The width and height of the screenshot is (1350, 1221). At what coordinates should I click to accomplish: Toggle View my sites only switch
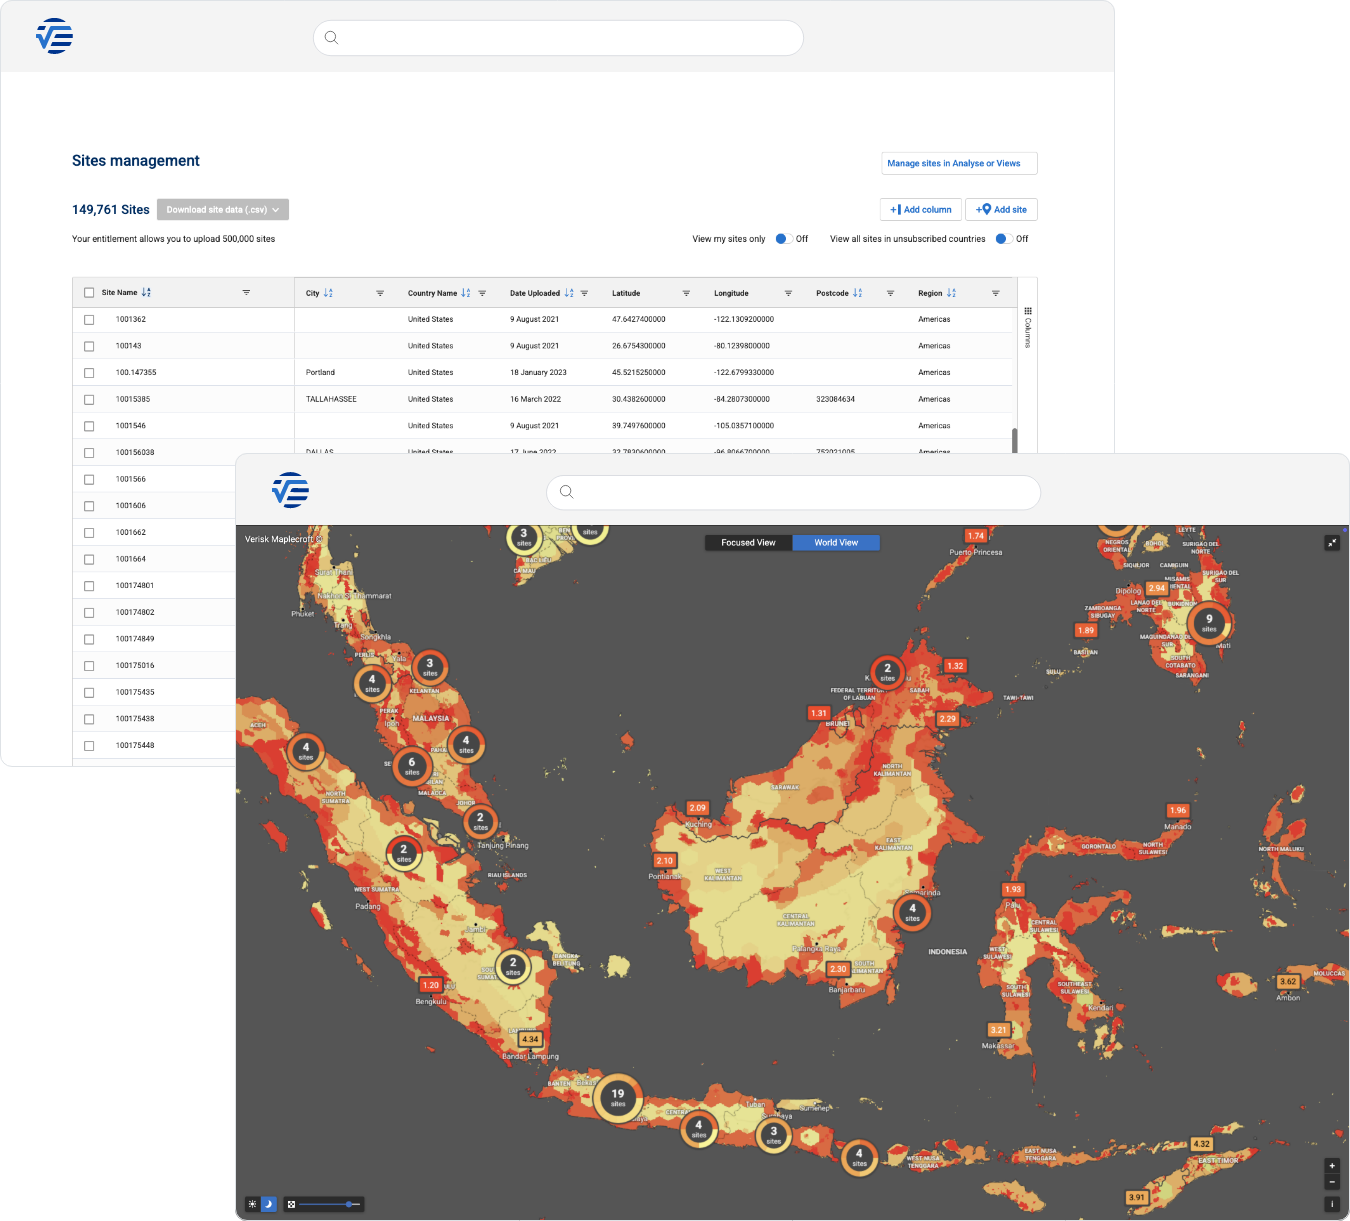tap(782, 239)
